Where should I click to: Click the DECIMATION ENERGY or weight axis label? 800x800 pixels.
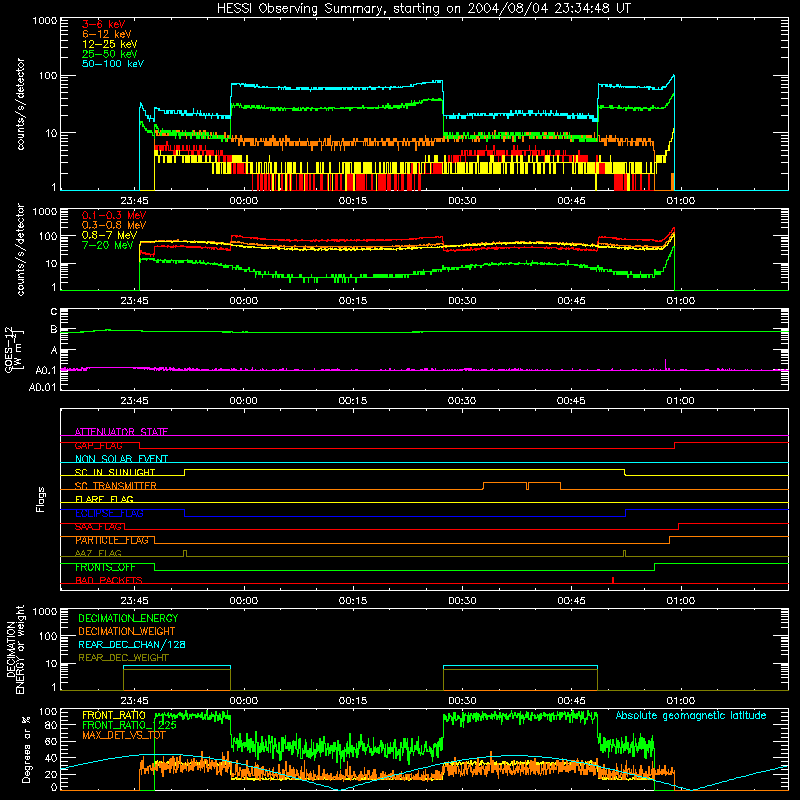point(15,650)
